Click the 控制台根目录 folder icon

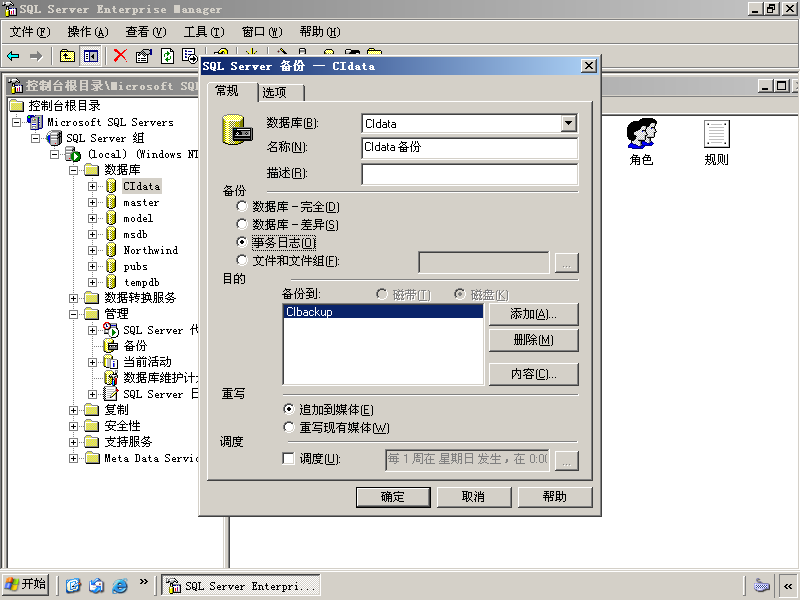coord(17,106)
